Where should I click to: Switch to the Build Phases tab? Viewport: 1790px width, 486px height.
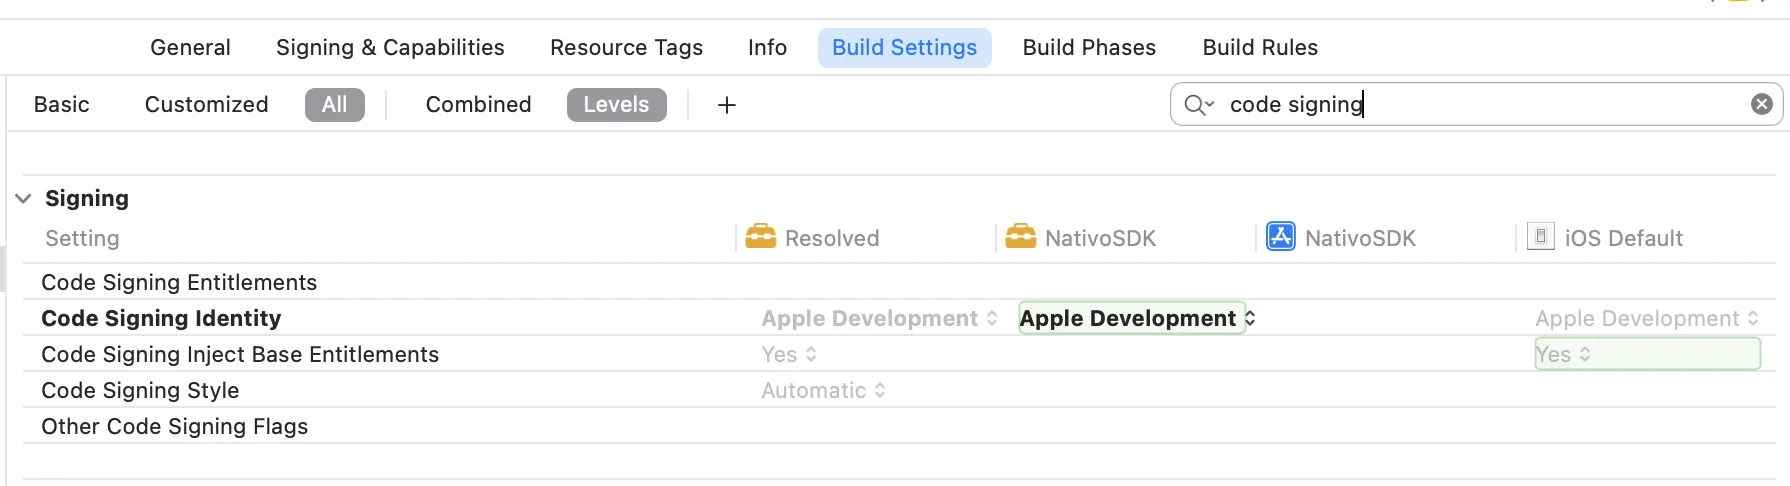pos(1089,48)
